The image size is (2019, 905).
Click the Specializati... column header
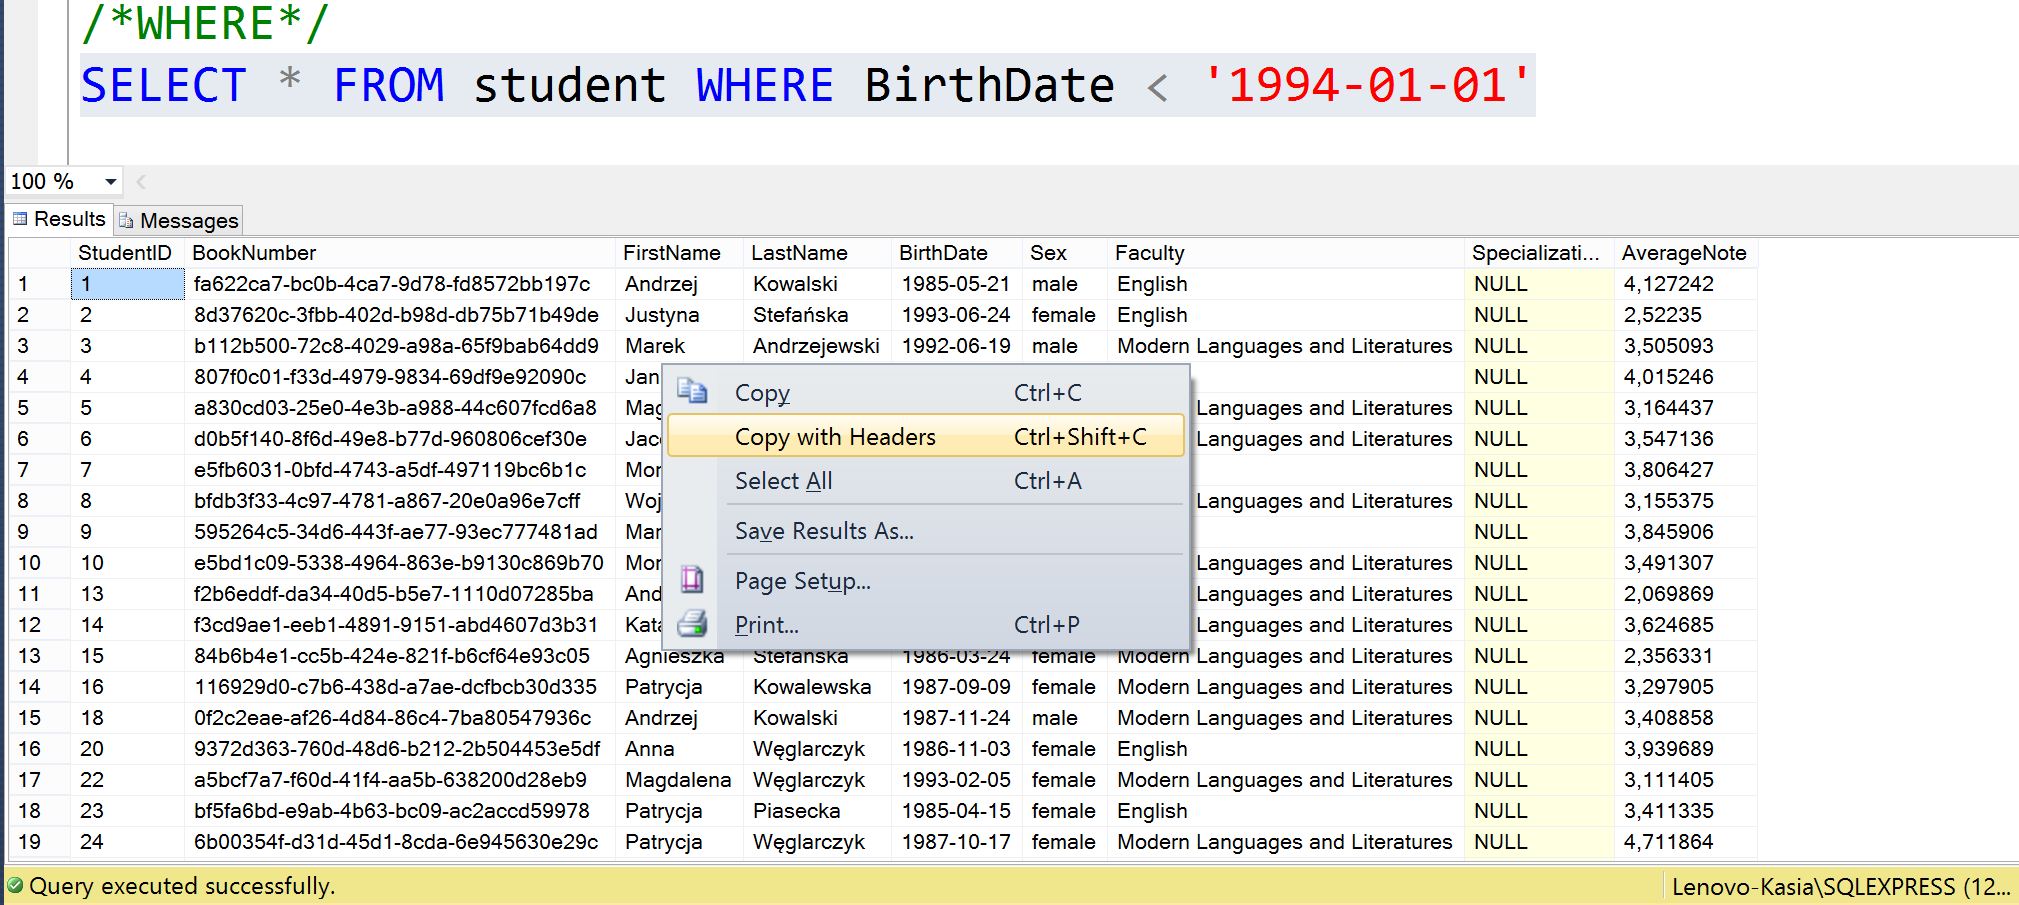[x=1539, y=253]
